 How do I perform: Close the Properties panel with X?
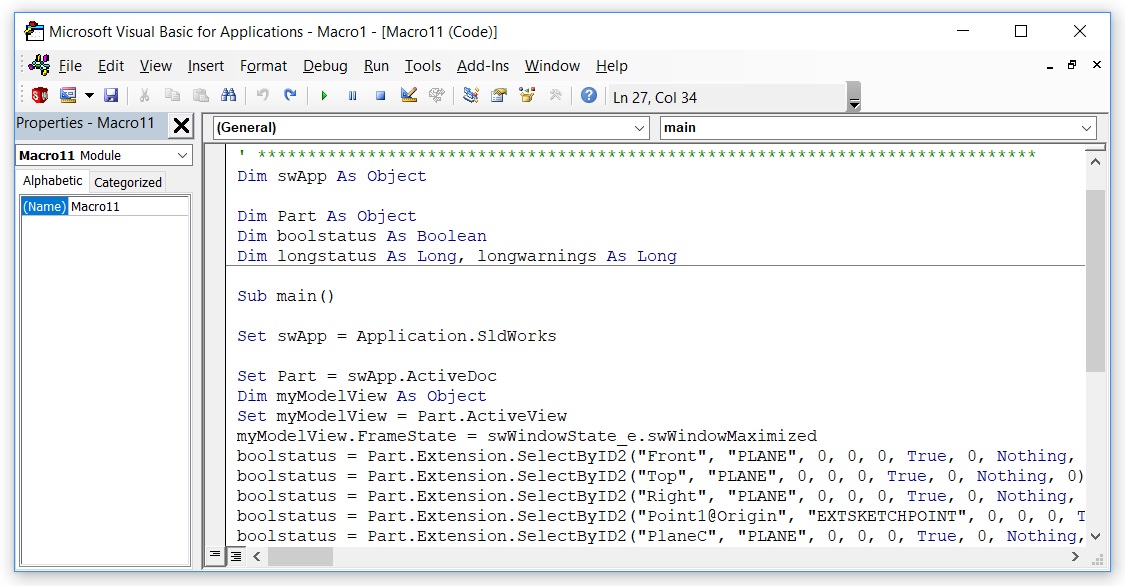tap(182, 126)
